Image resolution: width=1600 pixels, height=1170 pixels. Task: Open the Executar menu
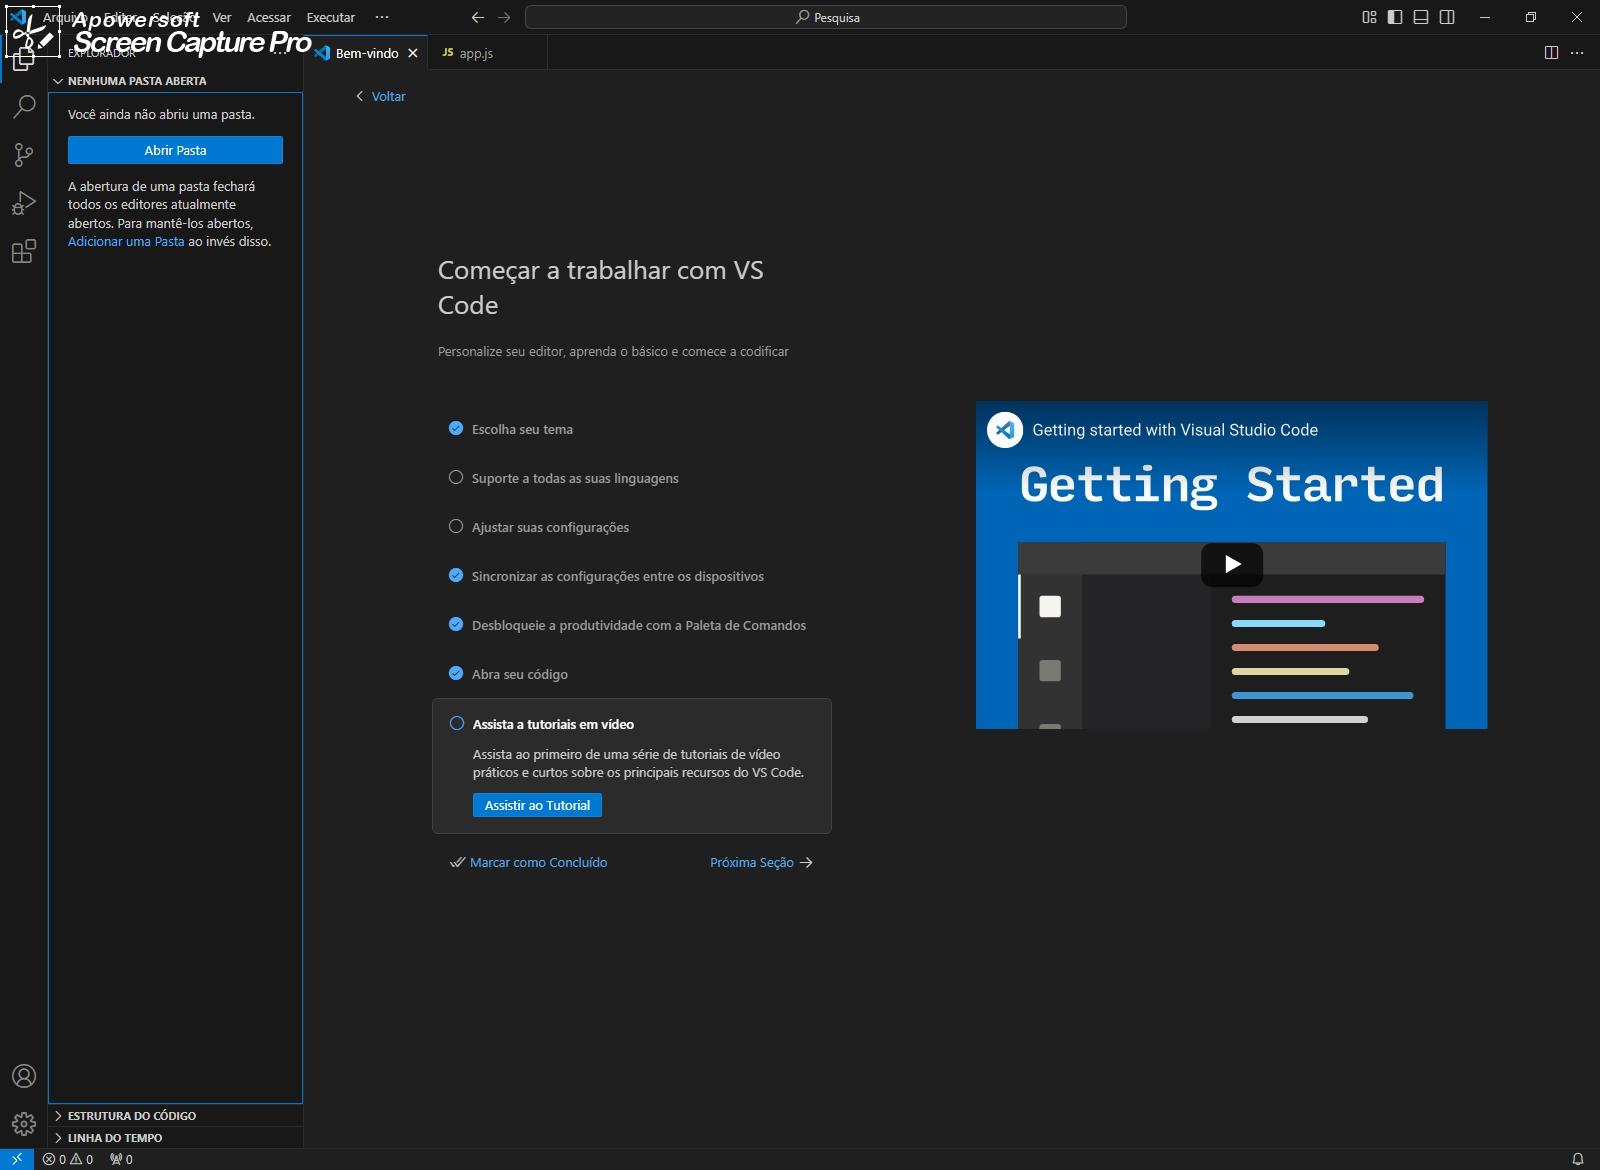[x=331, y=17]
